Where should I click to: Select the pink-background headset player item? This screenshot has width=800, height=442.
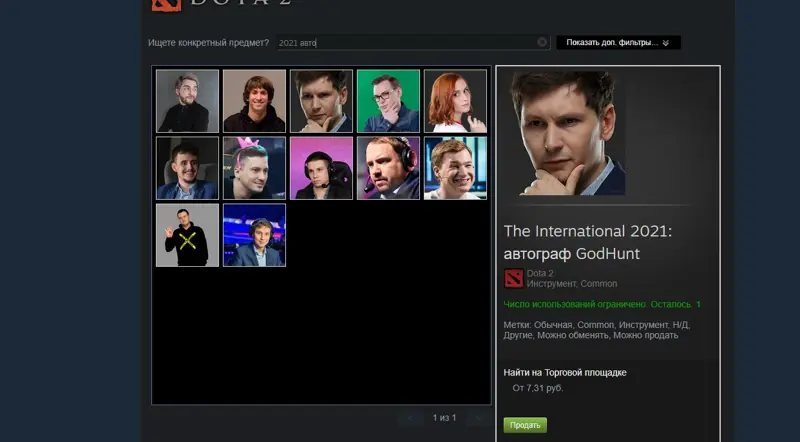pyautogui.click(x=321, y=168)
